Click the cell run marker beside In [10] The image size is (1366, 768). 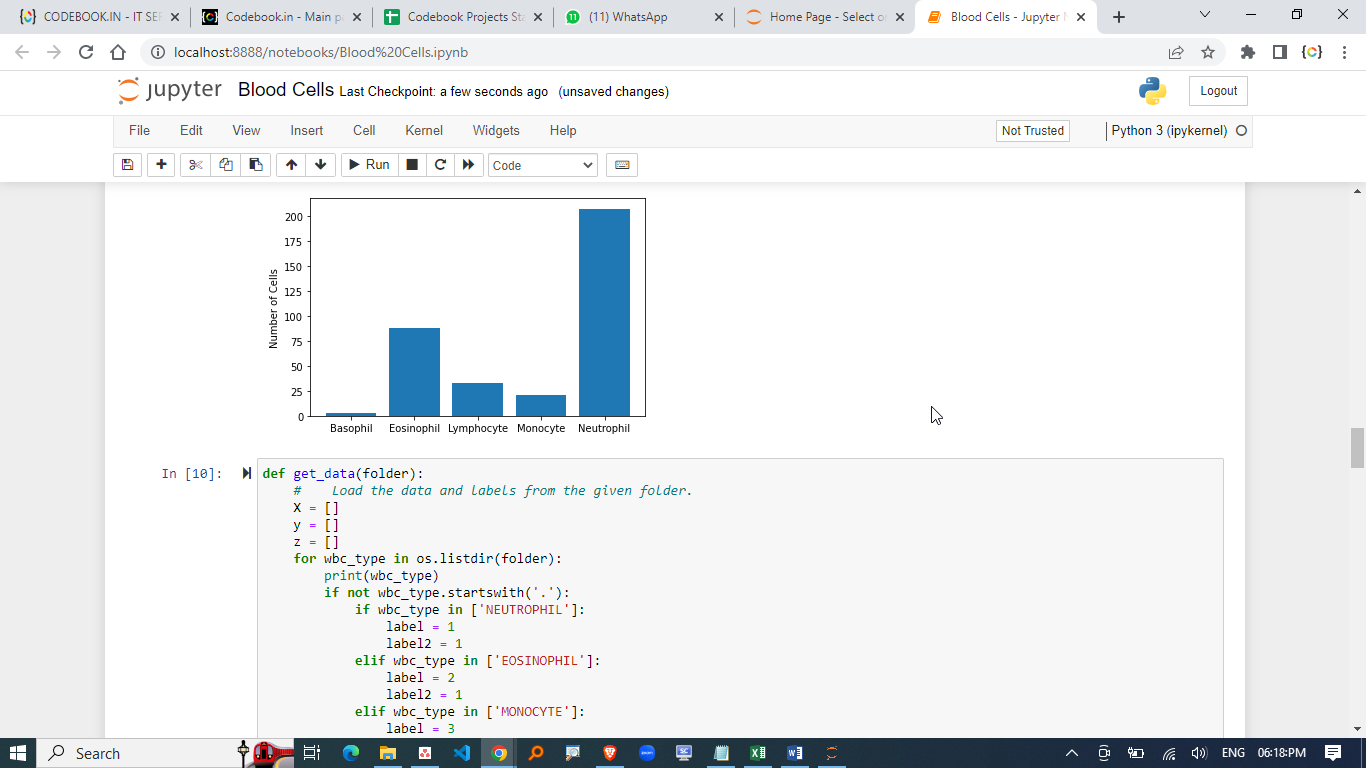(x=246, y=473)
